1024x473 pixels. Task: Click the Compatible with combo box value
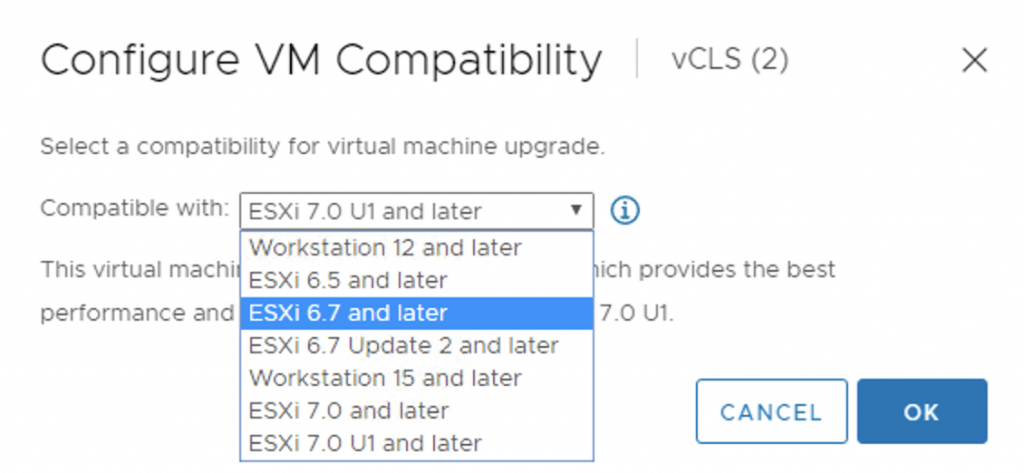[400, 211]
